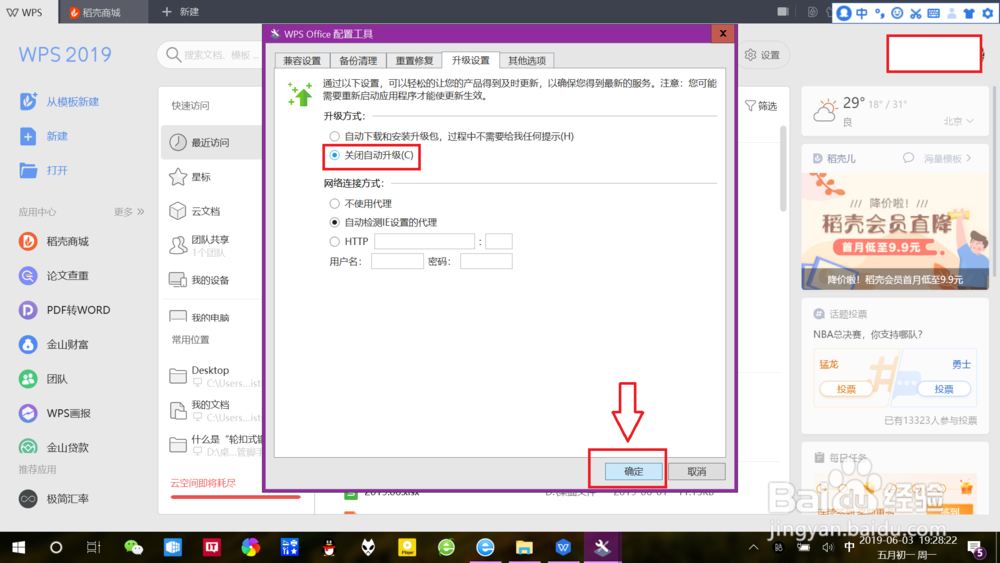This screenshot has width=1000, height=563.
Task: Open 团队共享 in quick access list
Action: pos(211,245)
